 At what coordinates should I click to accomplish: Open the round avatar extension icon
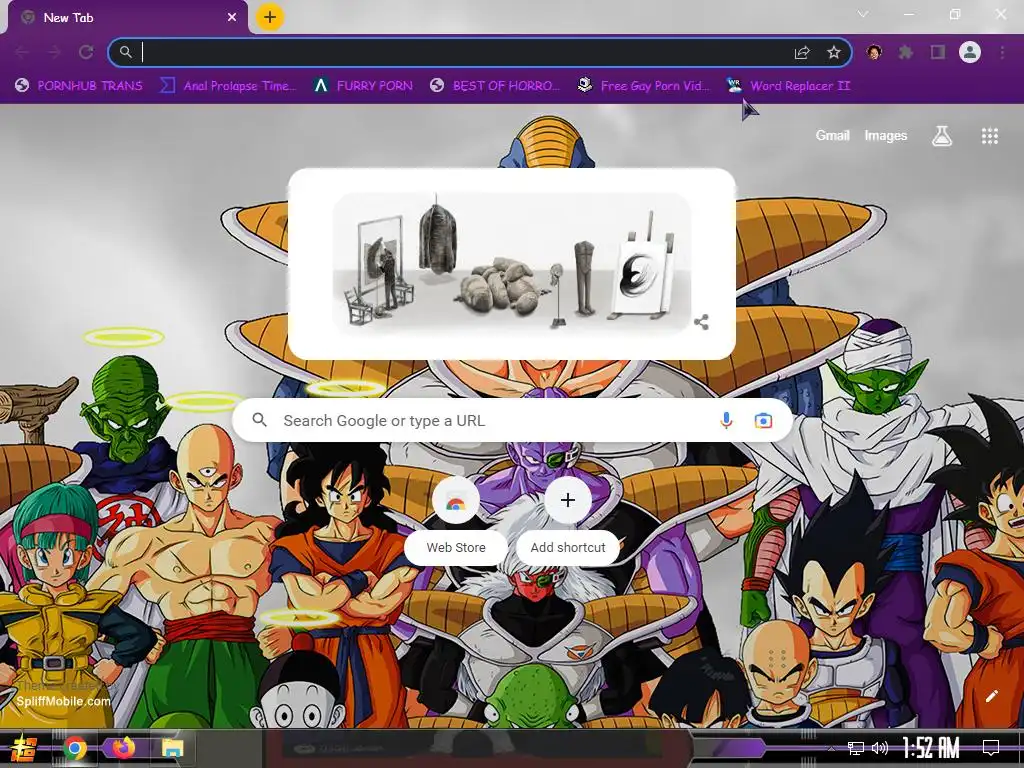click(x=874, y=52)
